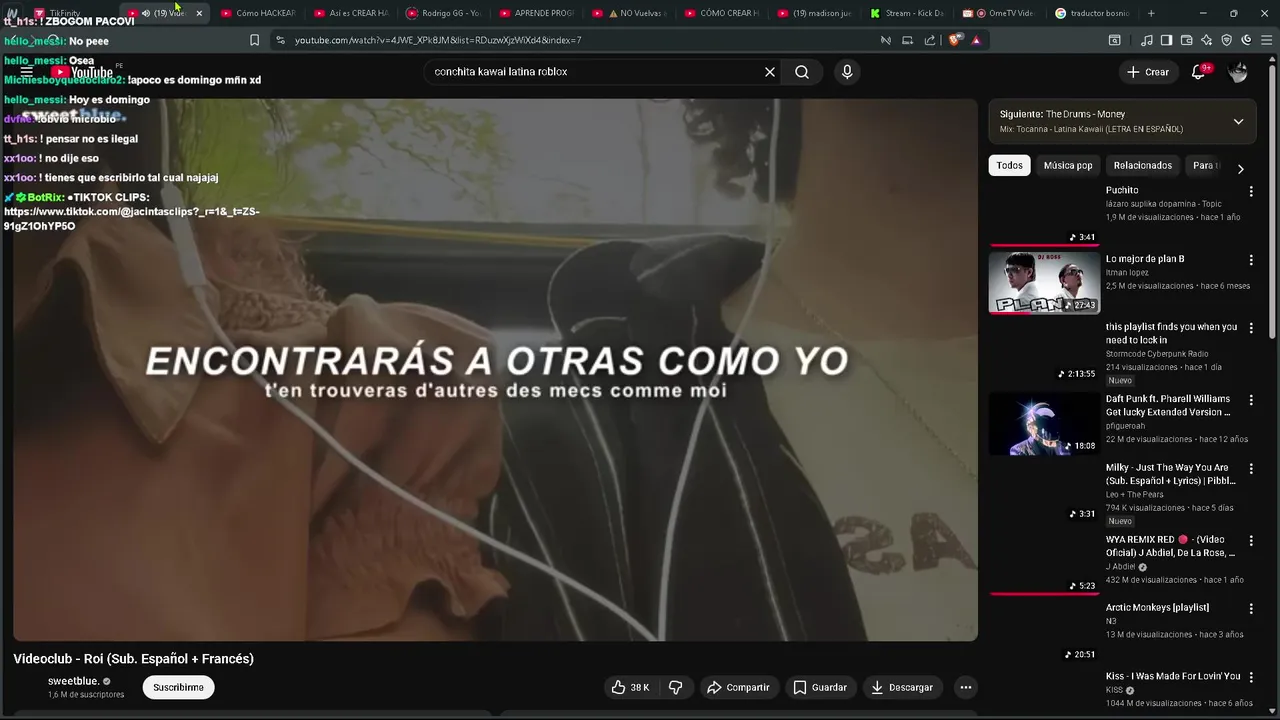Show more filter chips with right arrow
This screenshot has width=1280, height=720.
pos(1240,168)
